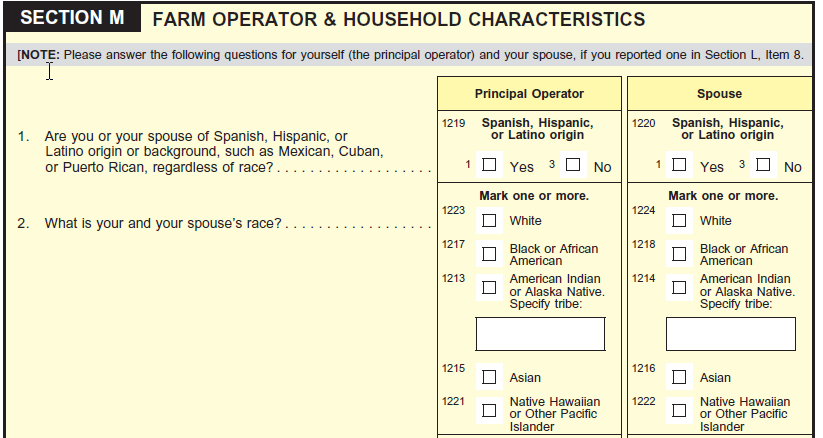Check No for Spouse Hispanic origin

(x=763, y=164)
